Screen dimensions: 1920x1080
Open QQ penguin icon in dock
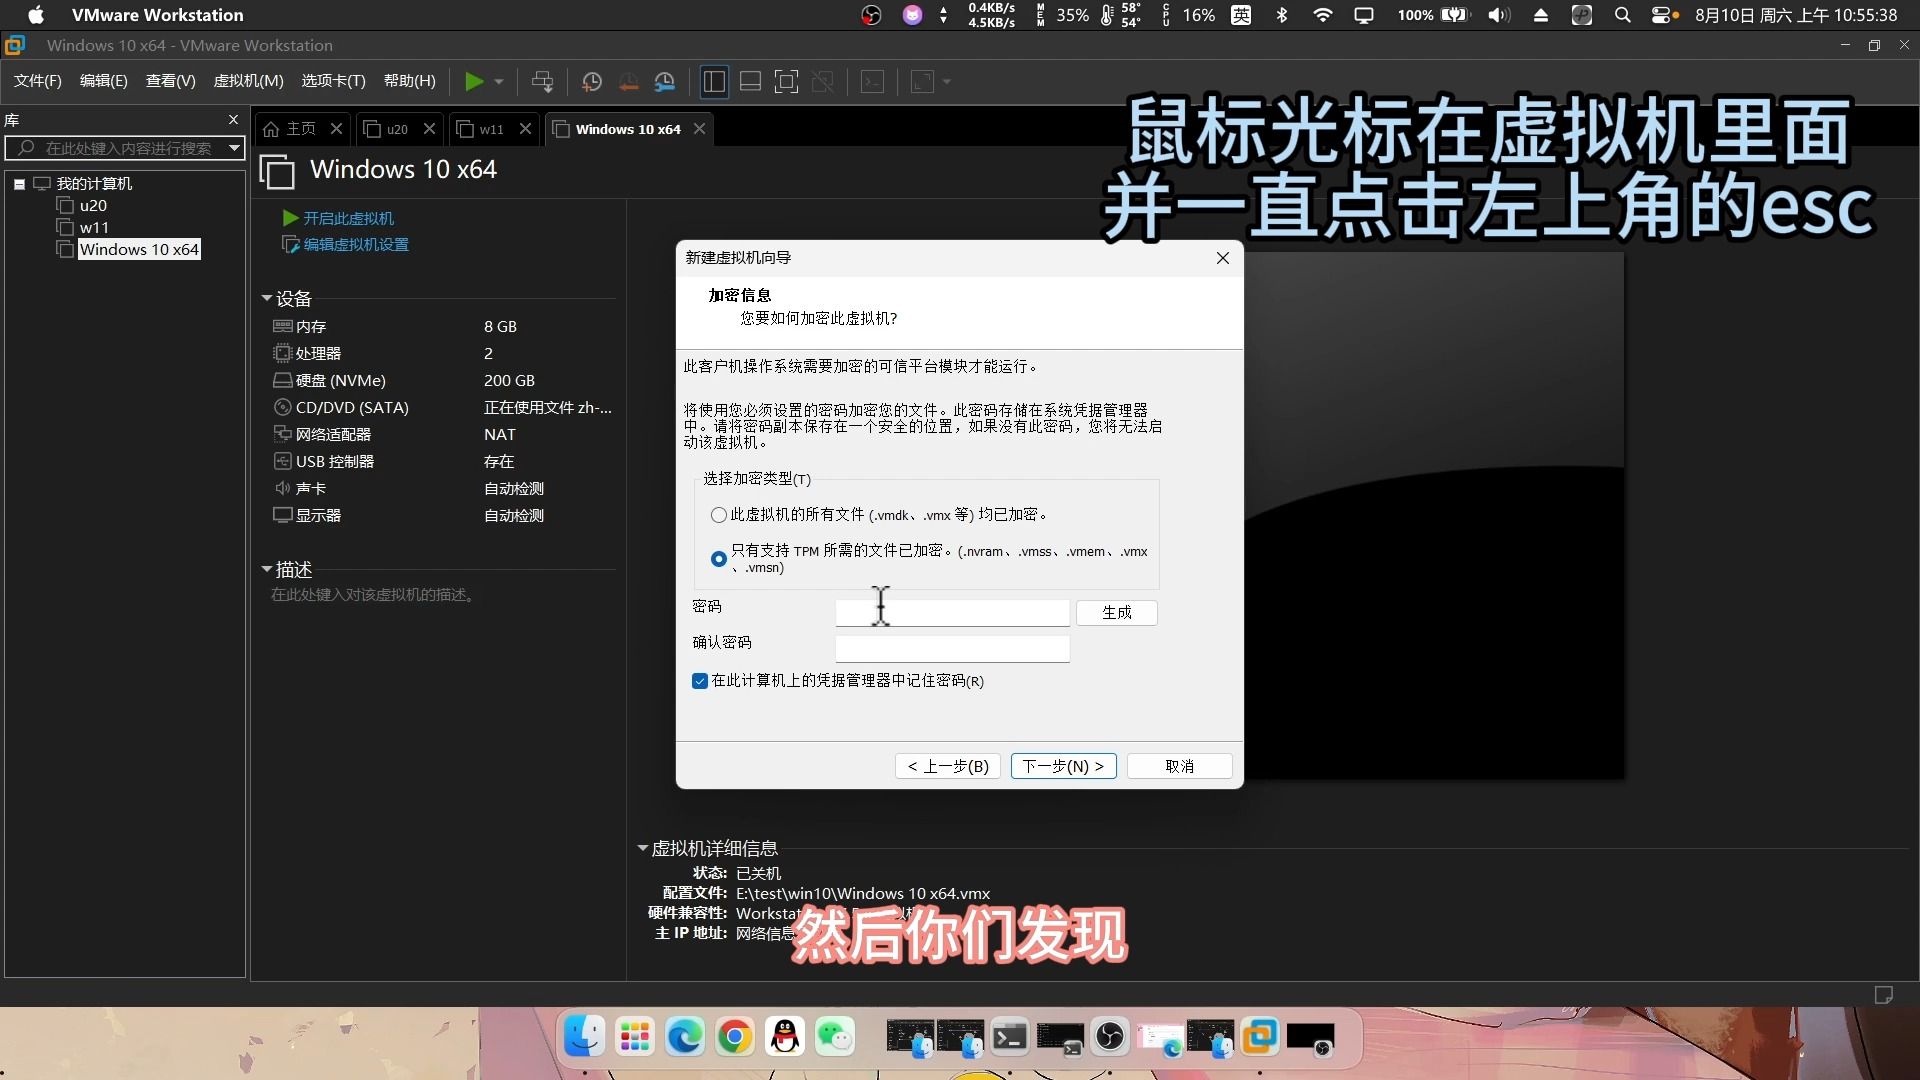pyautogui.click(x=785, y=1037)
